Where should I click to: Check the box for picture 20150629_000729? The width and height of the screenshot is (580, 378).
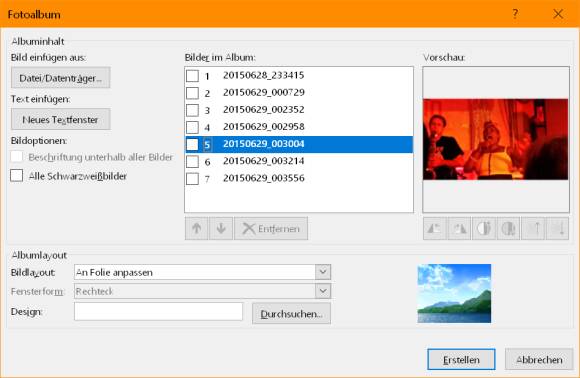point(192,93)
